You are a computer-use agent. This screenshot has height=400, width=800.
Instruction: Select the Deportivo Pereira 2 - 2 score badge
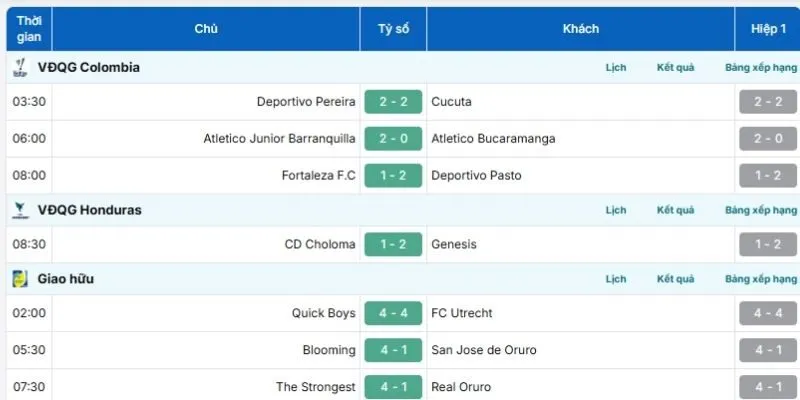tap(393, 102)
